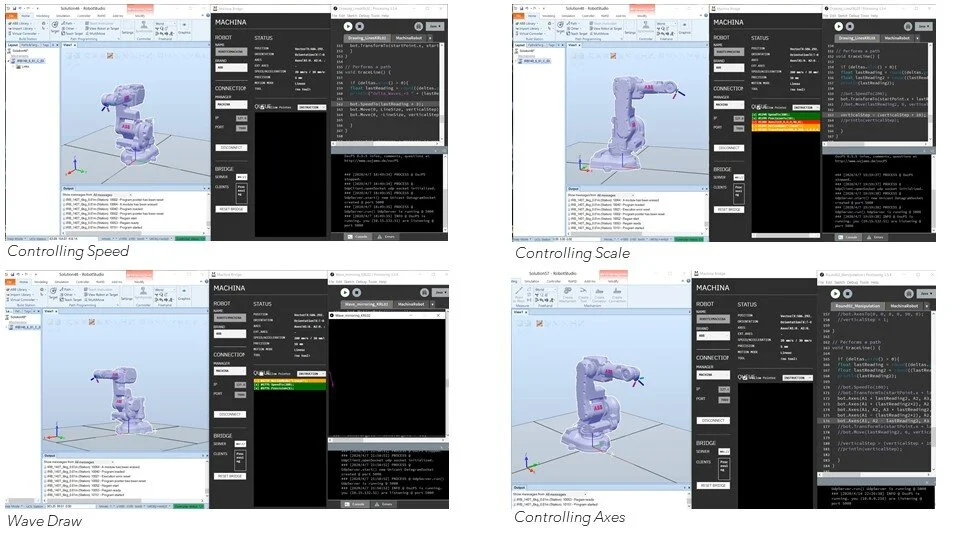The width and height of the screenshot is (960, 540).
Task: Open the Java mode dropdown in Wave Draw
Action: pyautogui.click(x=438, y=293)
